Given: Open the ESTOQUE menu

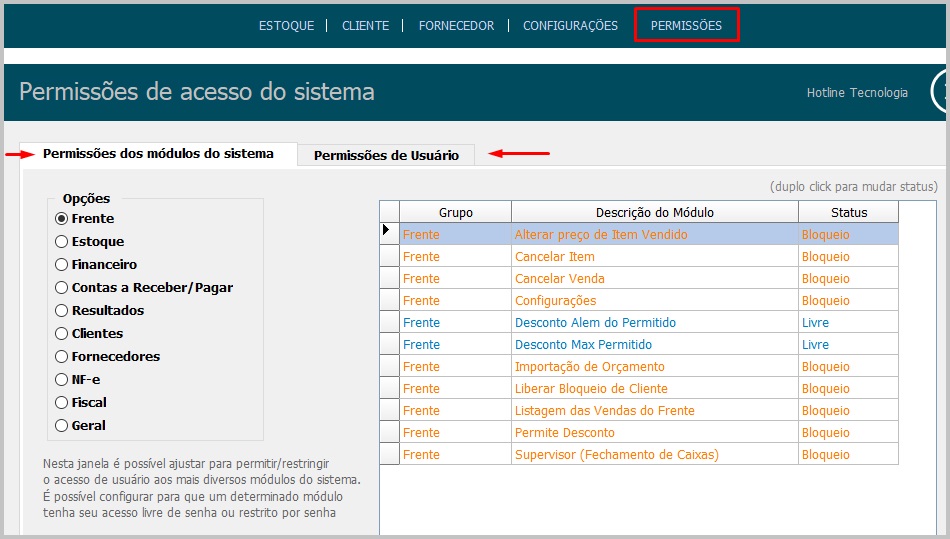Looking at the screenshot, I should coord(286,25).
